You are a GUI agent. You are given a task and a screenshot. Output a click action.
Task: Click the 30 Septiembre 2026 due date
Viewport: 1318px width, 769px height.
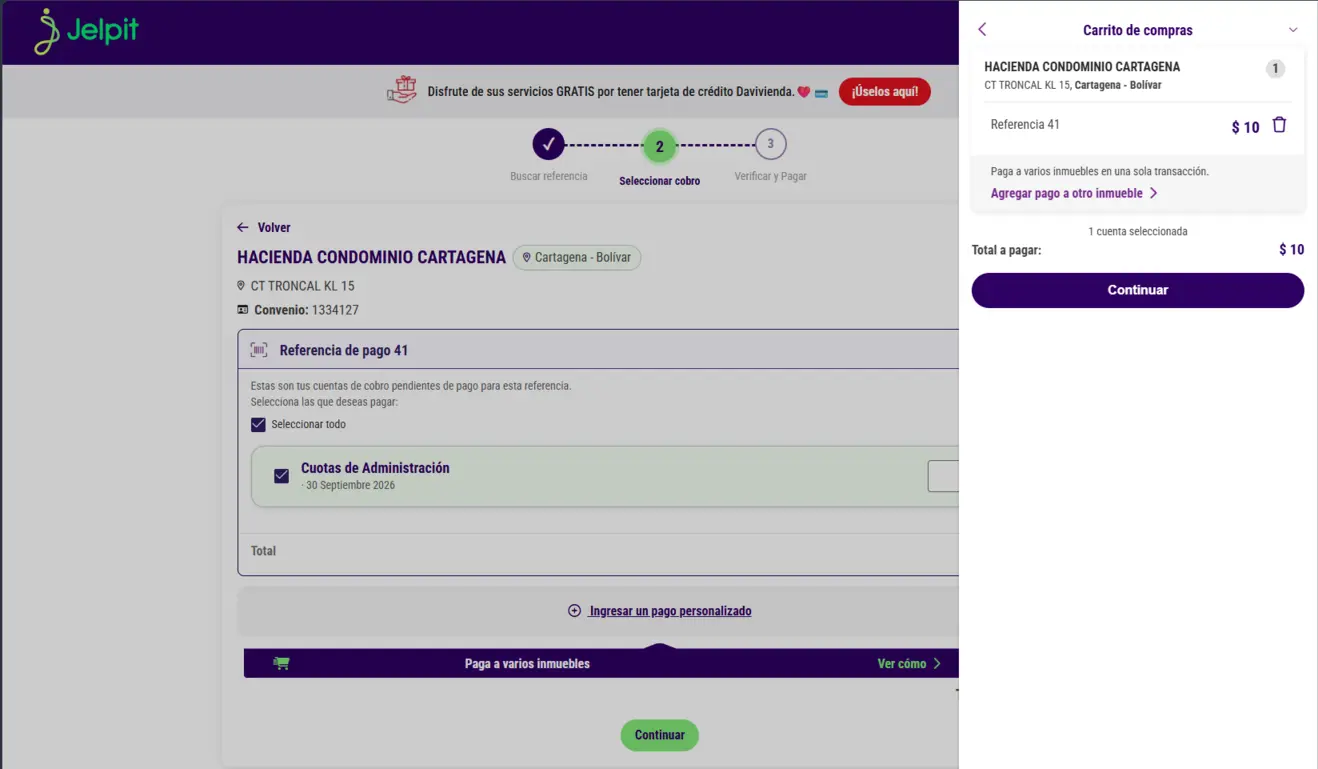click(350, 485)
